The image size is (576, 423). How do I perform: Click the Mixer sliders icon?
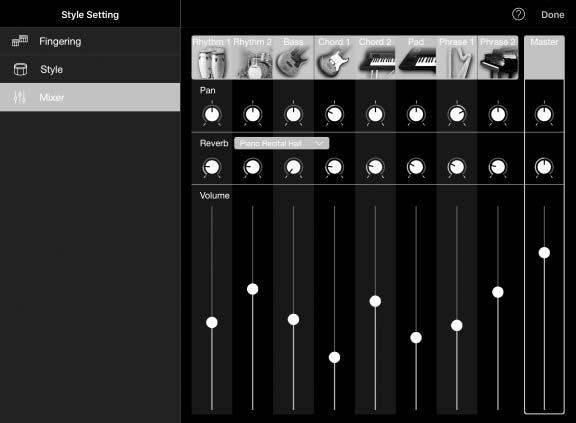(x=19, y=97)
